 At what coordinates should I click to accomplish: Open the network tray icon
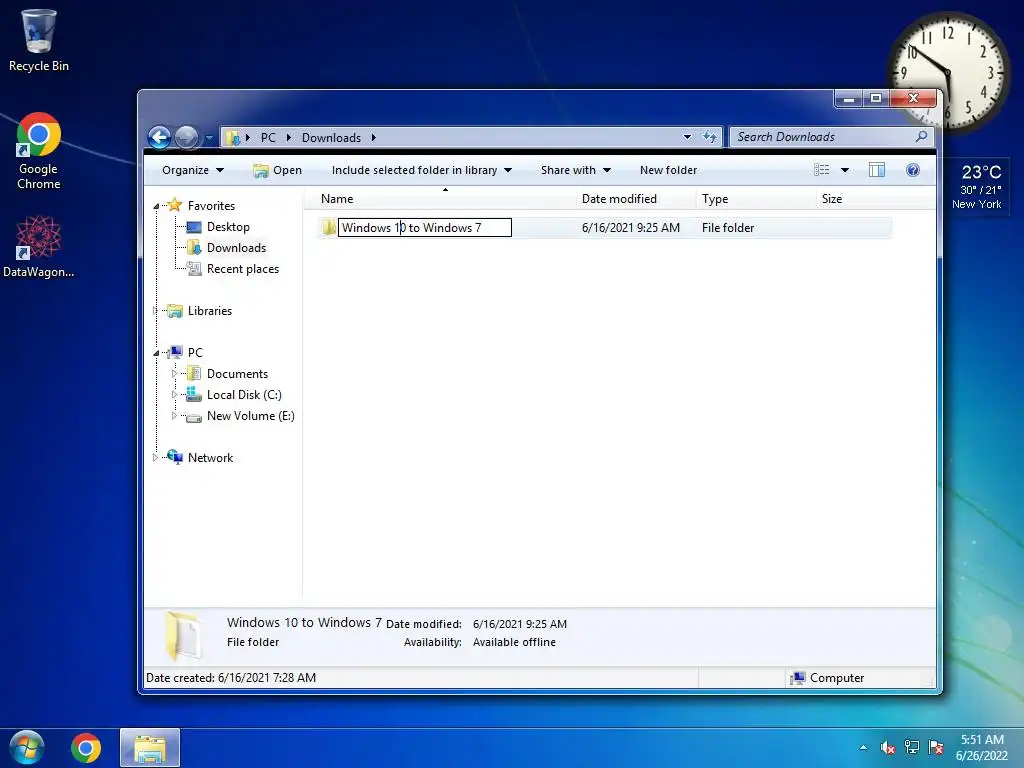tap(911, 747)
